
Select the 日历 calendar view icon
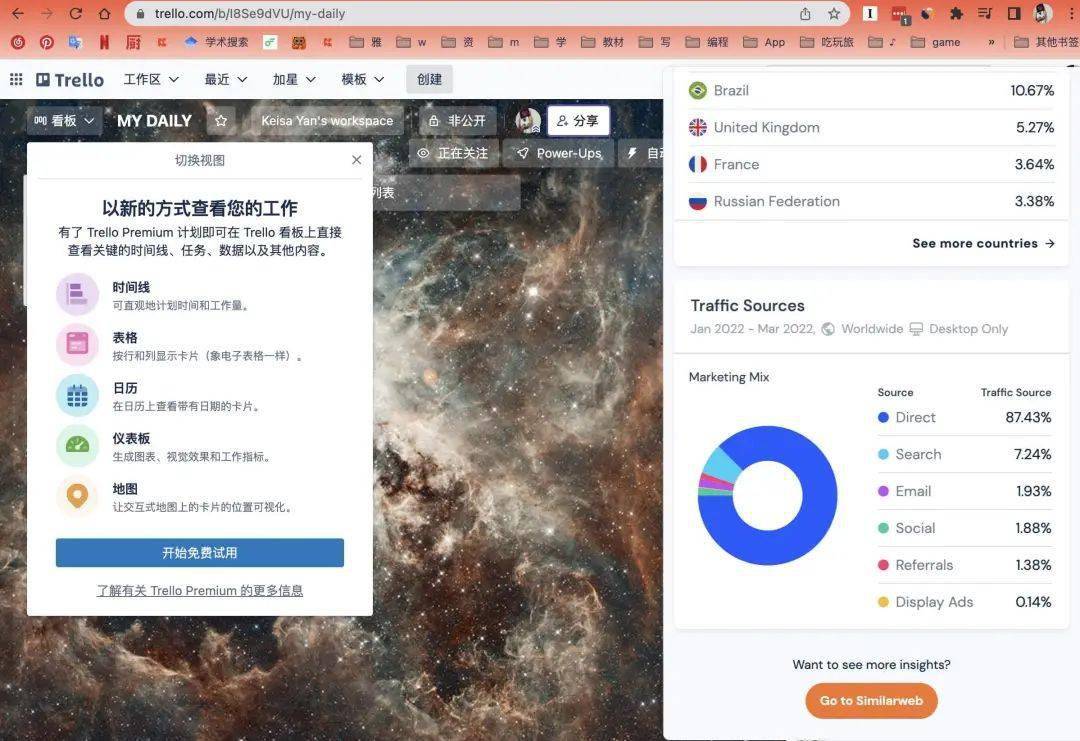[77, 395]
